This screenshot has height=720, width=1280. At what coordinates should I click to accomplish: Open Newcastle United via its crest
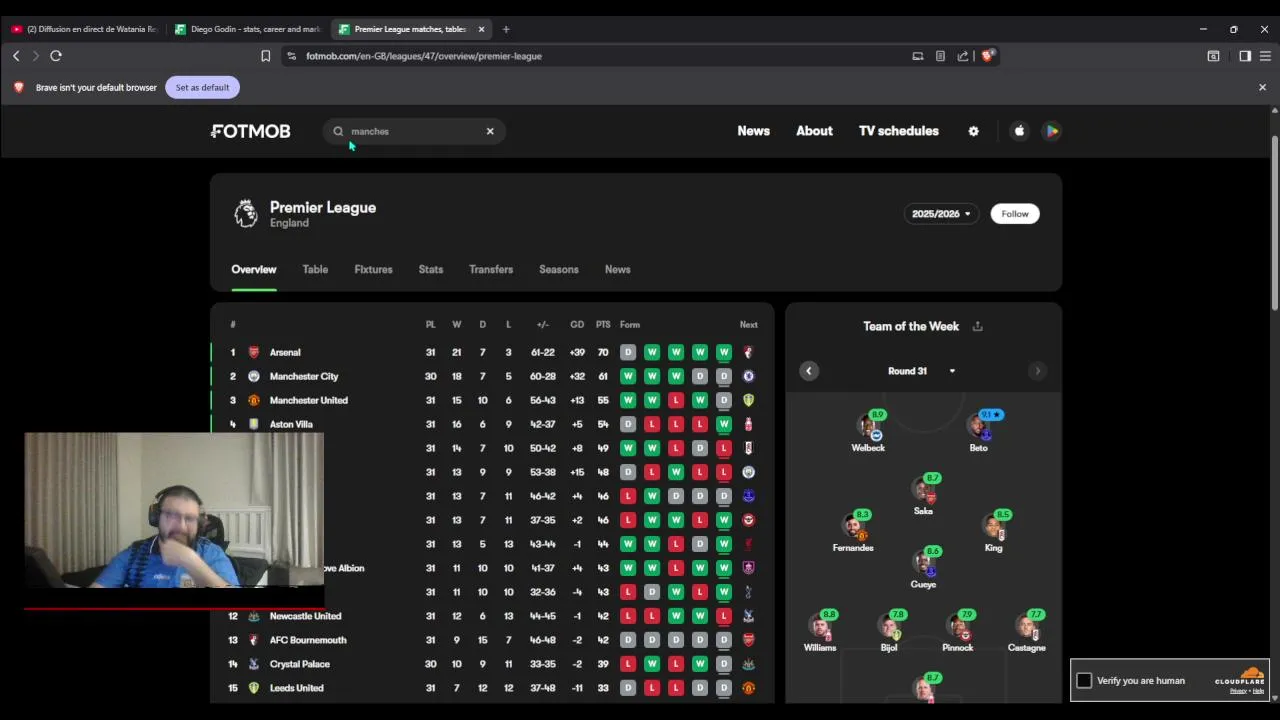click(253, 616)
